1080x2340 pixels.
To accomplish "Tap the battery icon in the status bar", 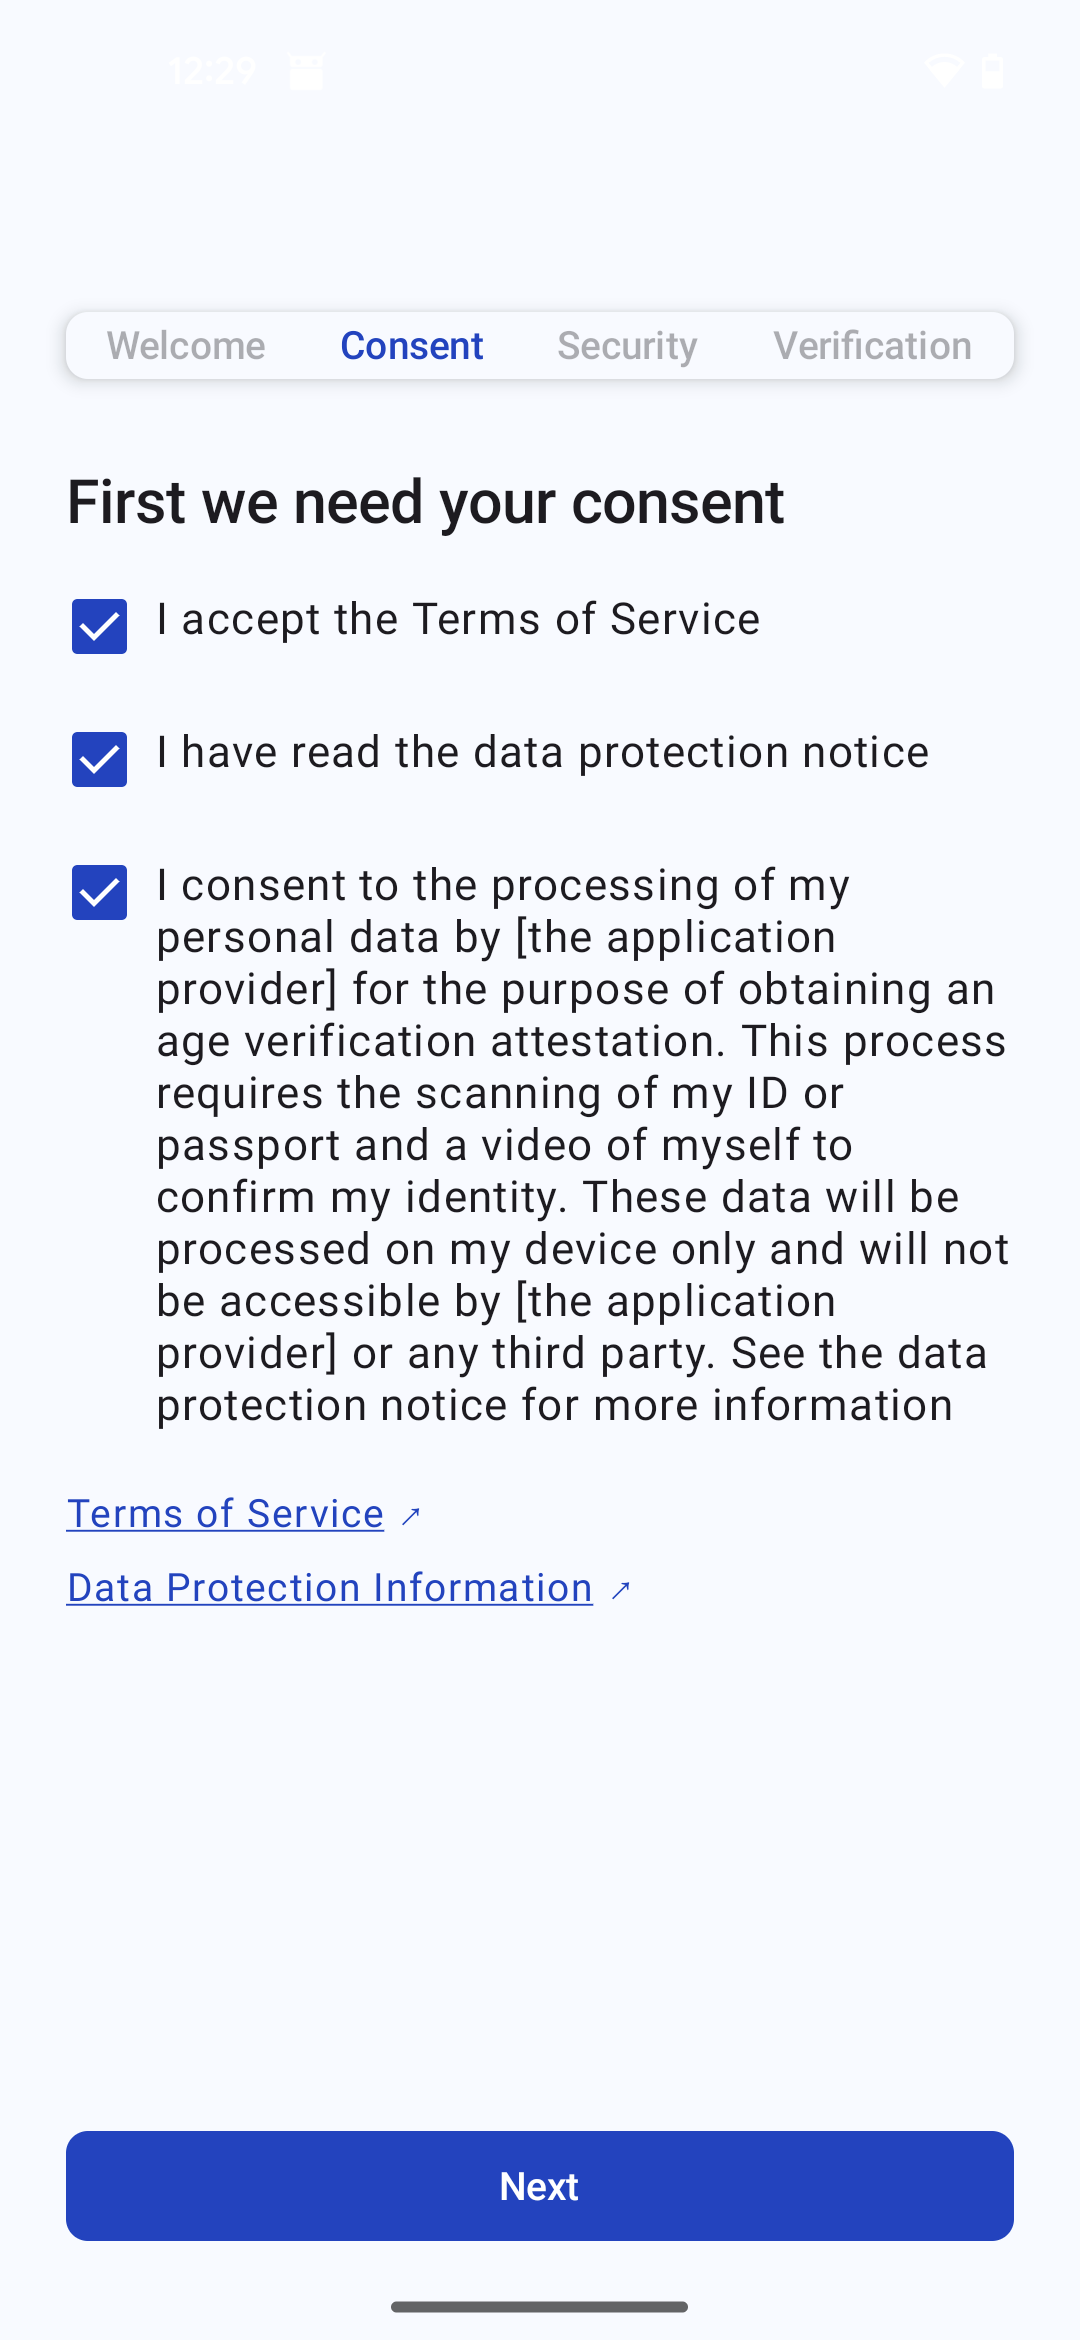I will 993,71.
